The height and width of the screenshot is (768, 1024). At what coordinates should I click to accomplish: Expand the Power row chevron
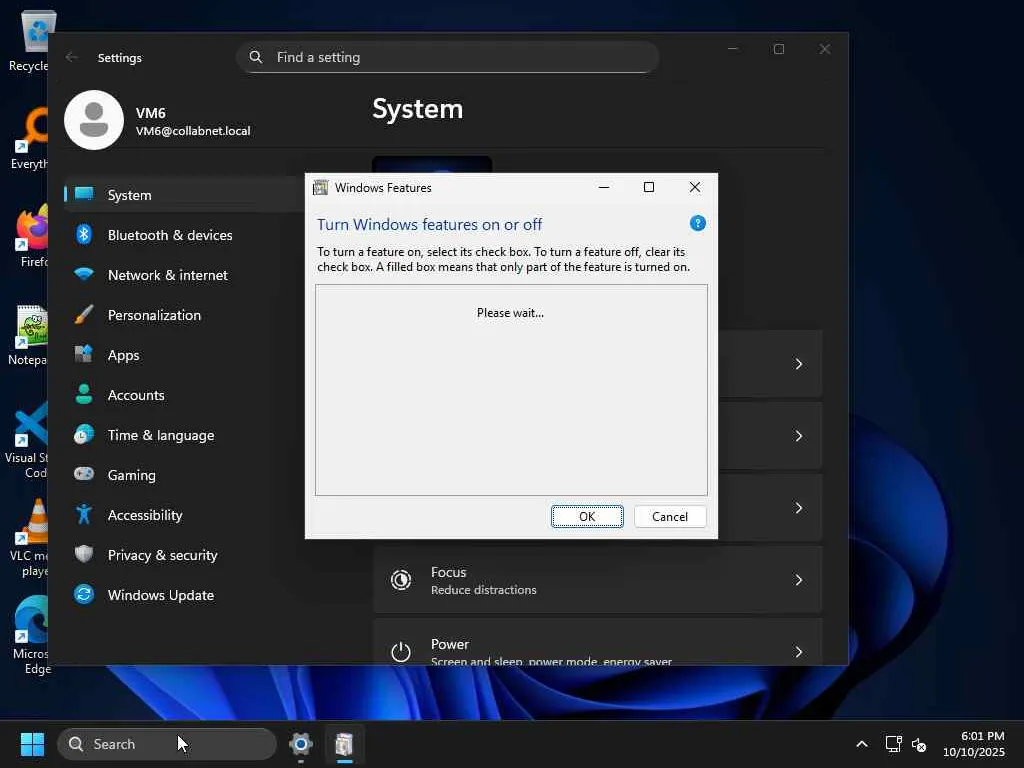pyautogui.click(x=798, y=652)
